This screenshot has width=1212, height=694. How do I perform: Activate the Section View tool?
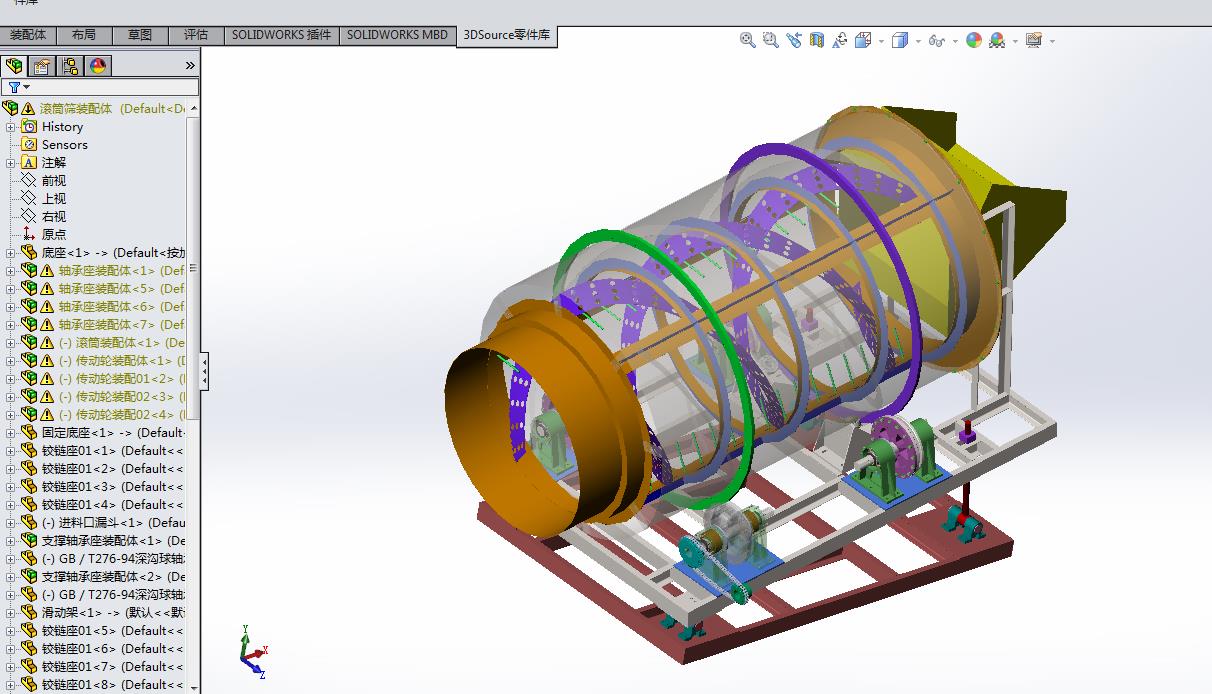tap(817, 40)
